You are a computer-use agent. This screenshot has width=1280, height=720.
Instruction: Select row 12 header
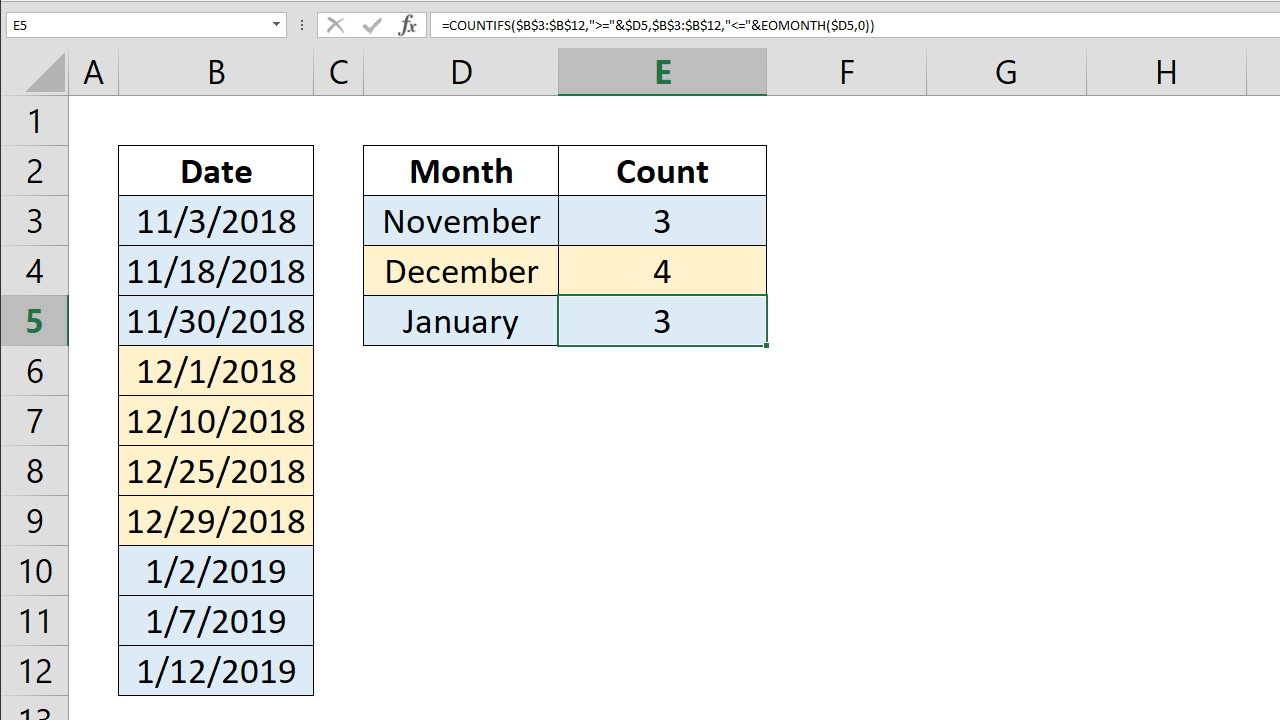(34, 671)
